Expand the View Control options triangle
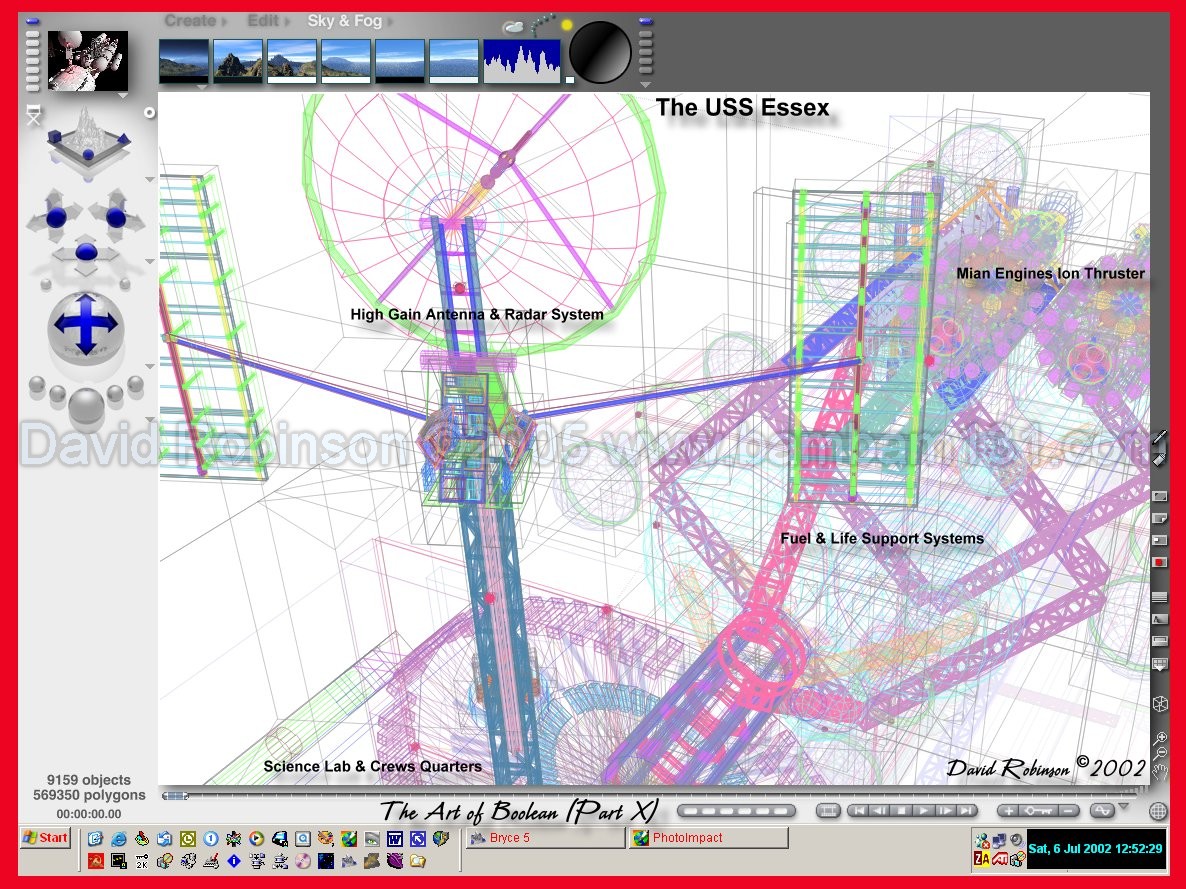The image size is (1186, 889). tap(150, 179)
